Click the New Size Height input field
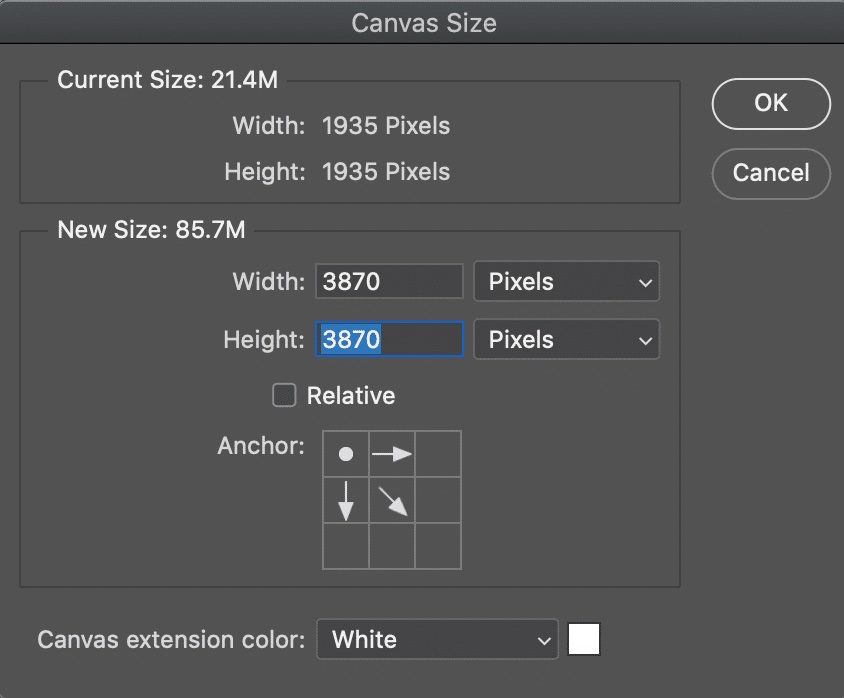The width and height of the screenshot is (844, 698). [389, 339]
